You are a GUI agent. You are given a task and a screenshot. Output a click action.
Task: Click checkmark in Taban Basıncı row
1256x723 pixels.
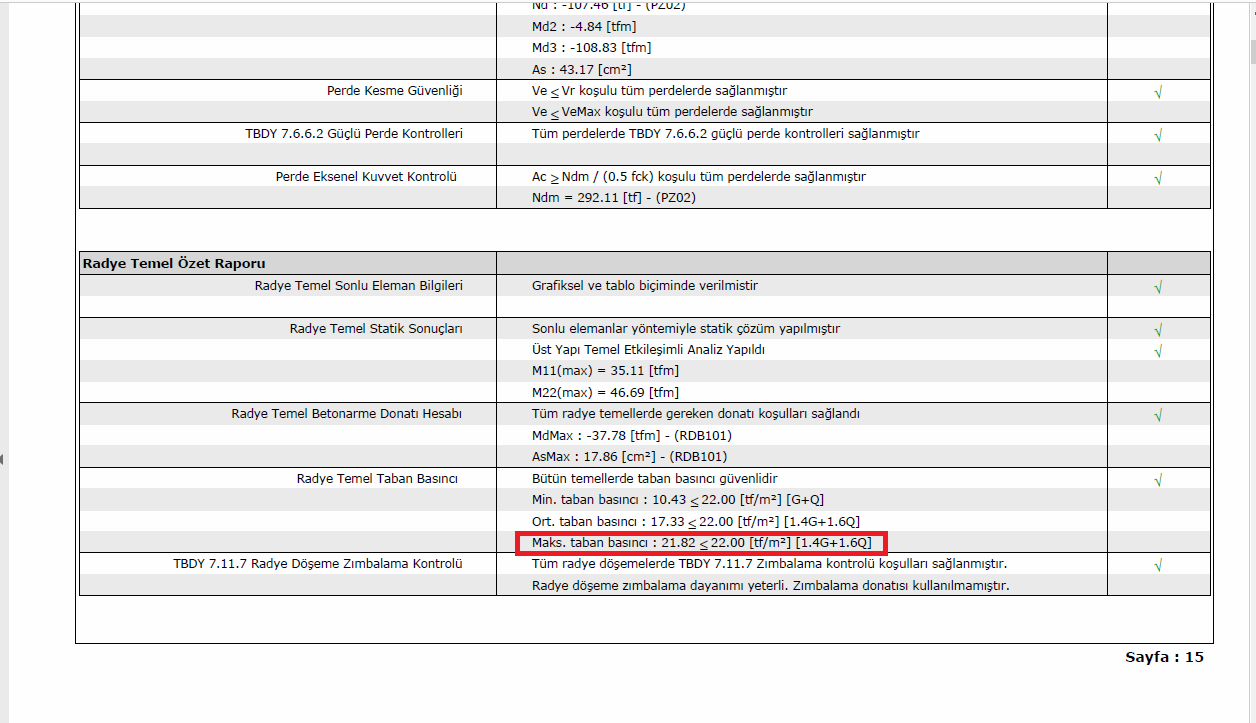pos(1158,480)
